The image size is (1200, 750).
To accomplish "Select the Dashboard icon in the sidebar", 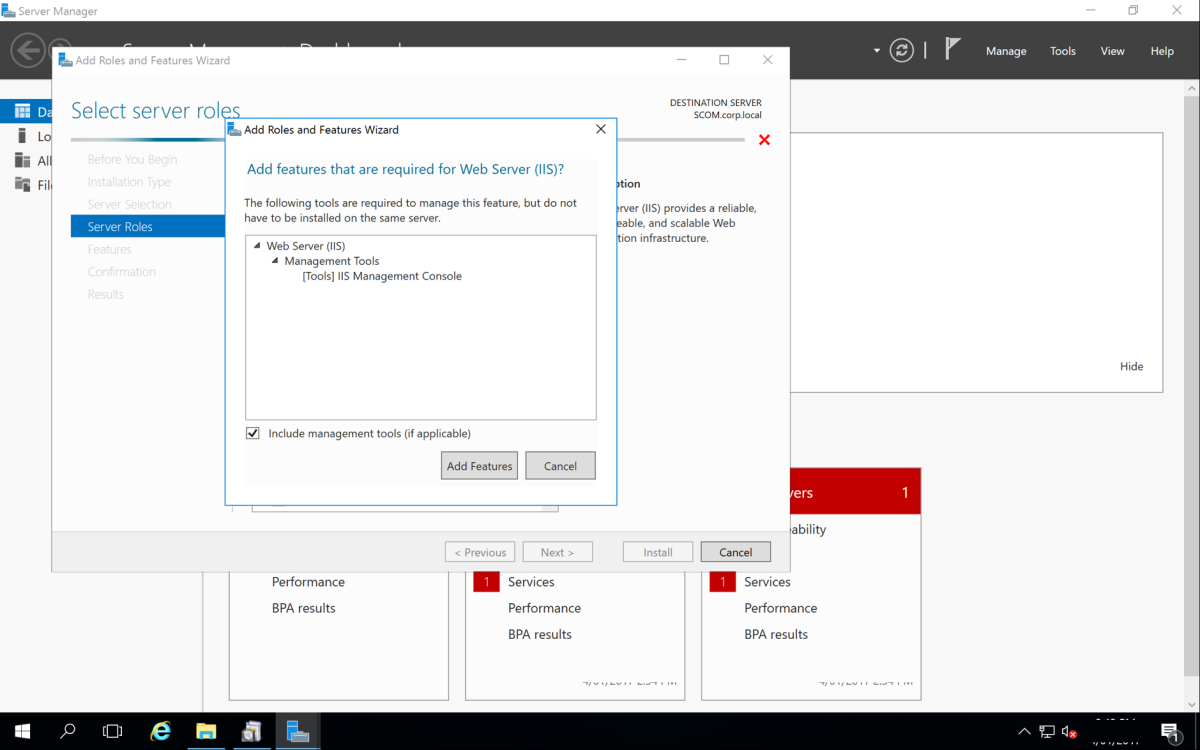I will [x=22, y=110].
